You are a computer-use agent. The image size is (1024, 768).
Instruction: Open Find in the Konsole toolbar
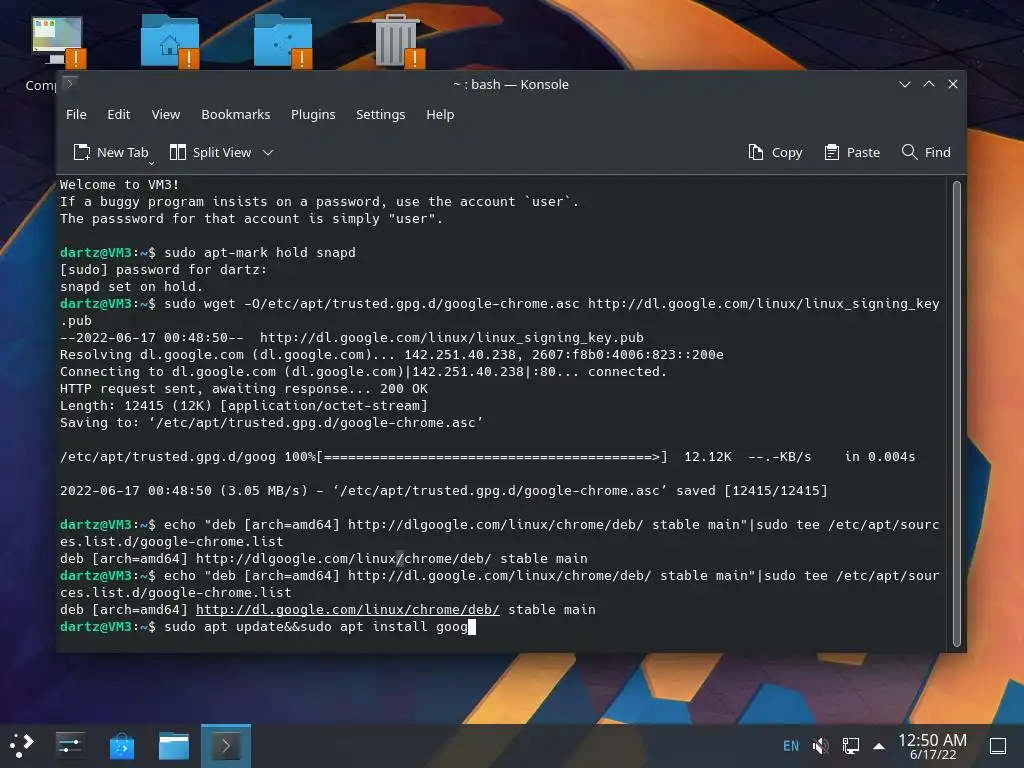[926, 152]
